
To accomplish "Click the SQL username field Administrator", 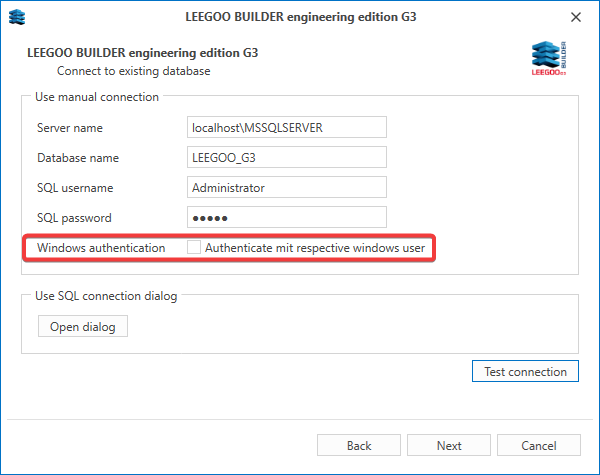I will (x=287, y=188).
